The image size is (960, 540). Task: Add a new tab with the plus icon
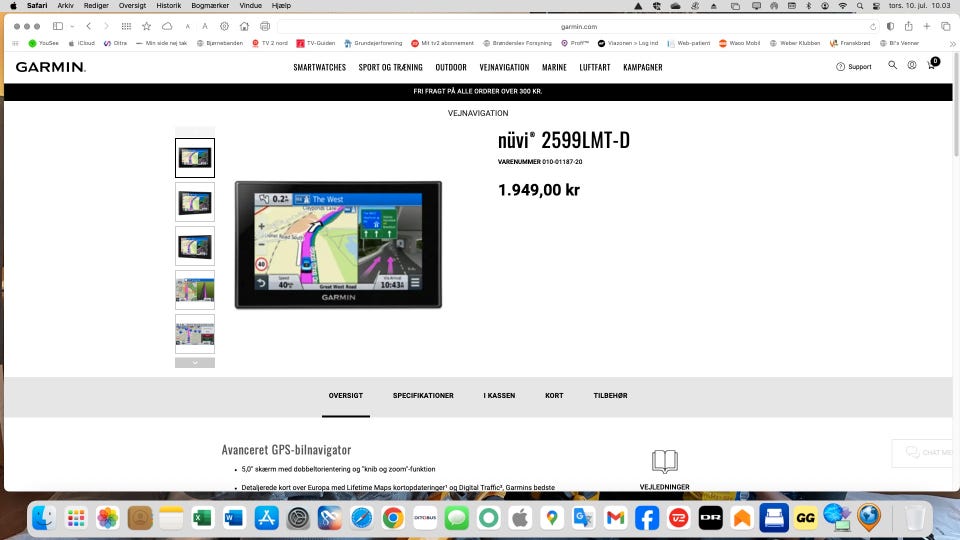pos(927,26)
